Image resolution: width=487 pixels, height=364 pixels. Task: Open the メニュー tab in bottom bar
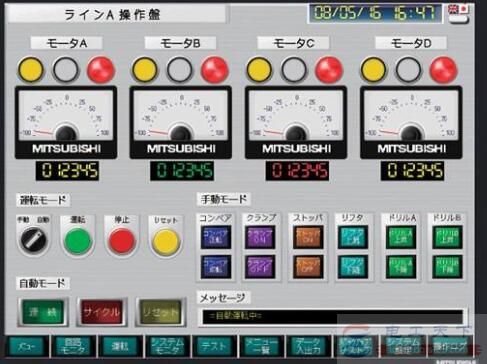tap(26, 347)
